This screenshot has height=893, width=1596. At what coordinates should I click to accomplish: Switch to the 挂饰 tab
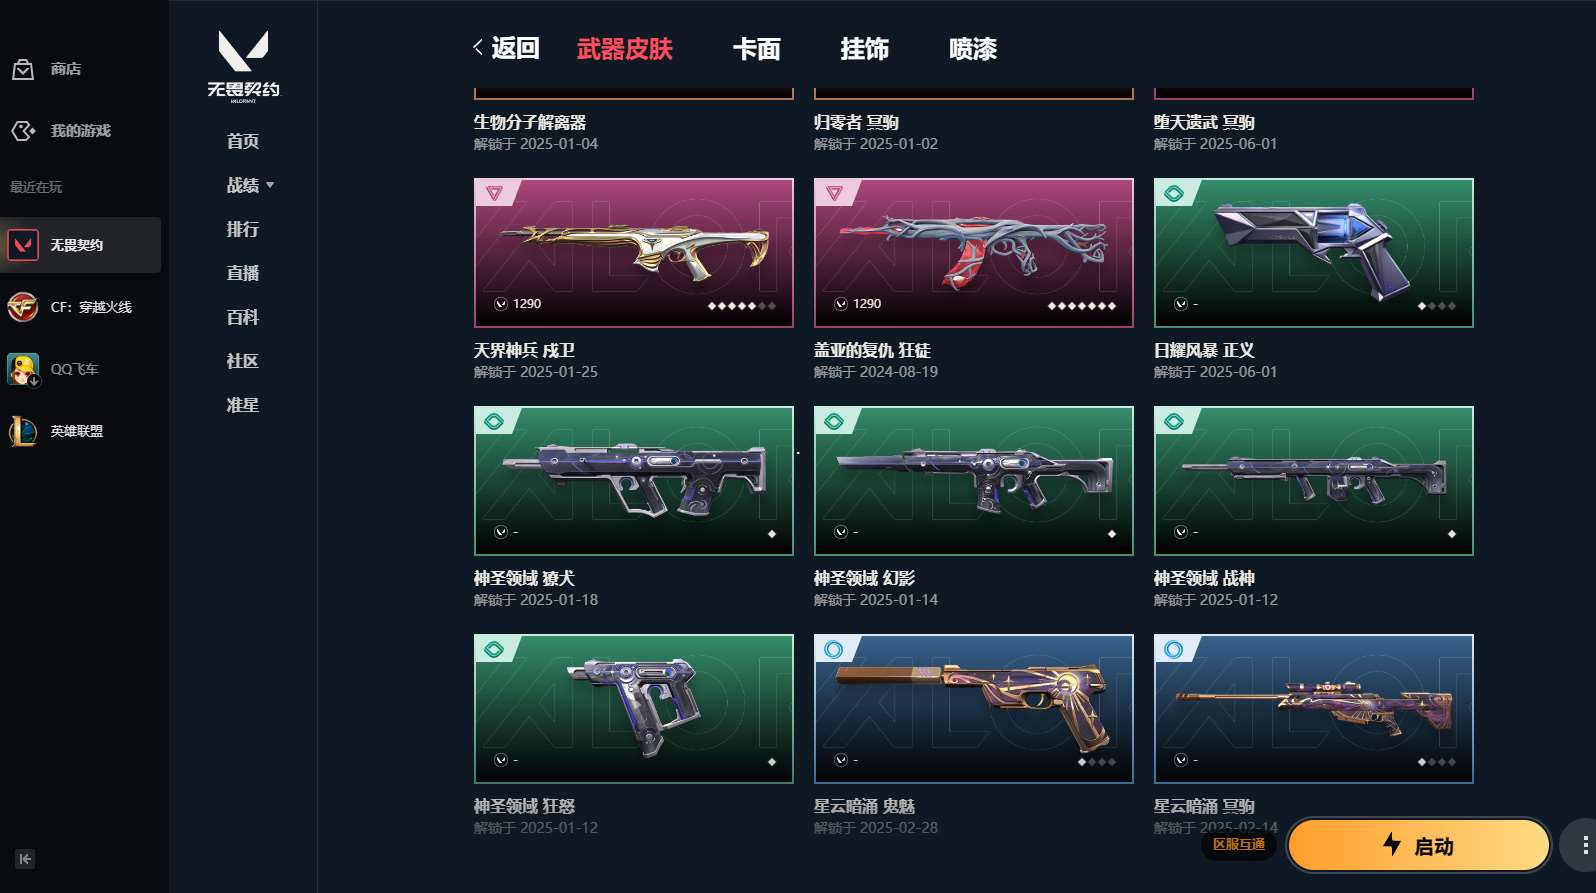864,49
